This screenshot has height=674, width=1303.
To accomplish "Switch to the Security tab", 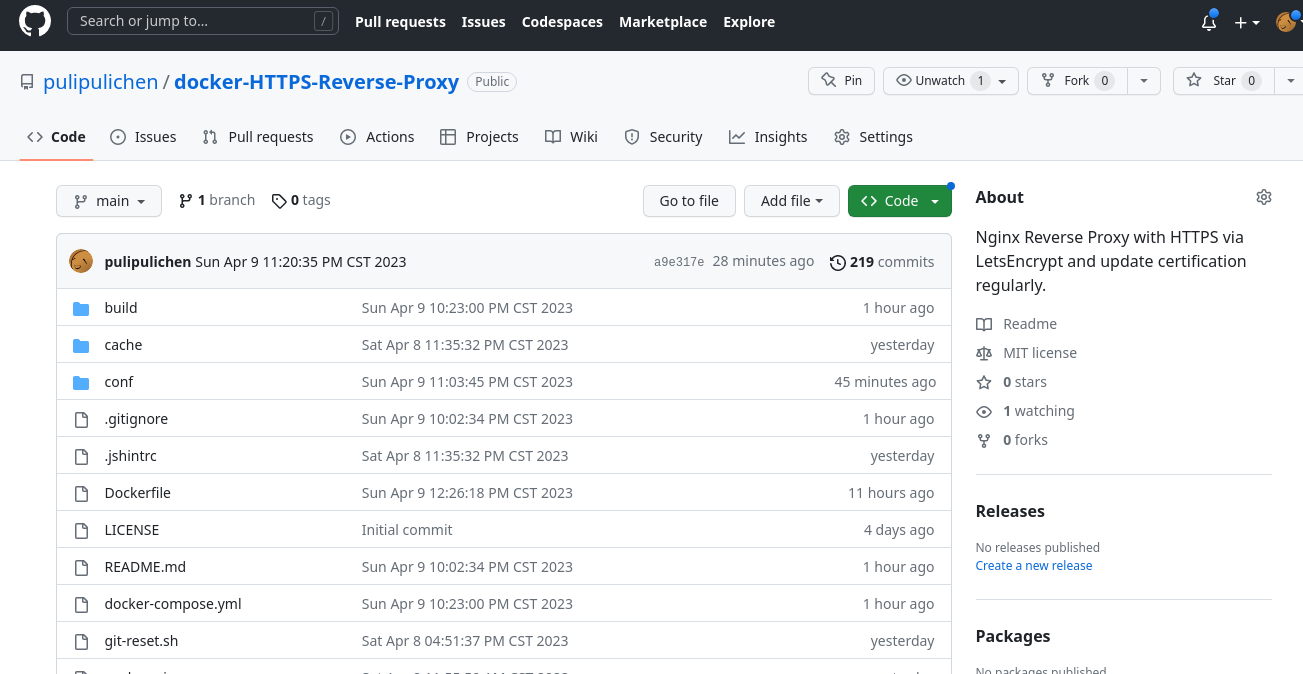I will pyautogui.click(x=663, y=137).
